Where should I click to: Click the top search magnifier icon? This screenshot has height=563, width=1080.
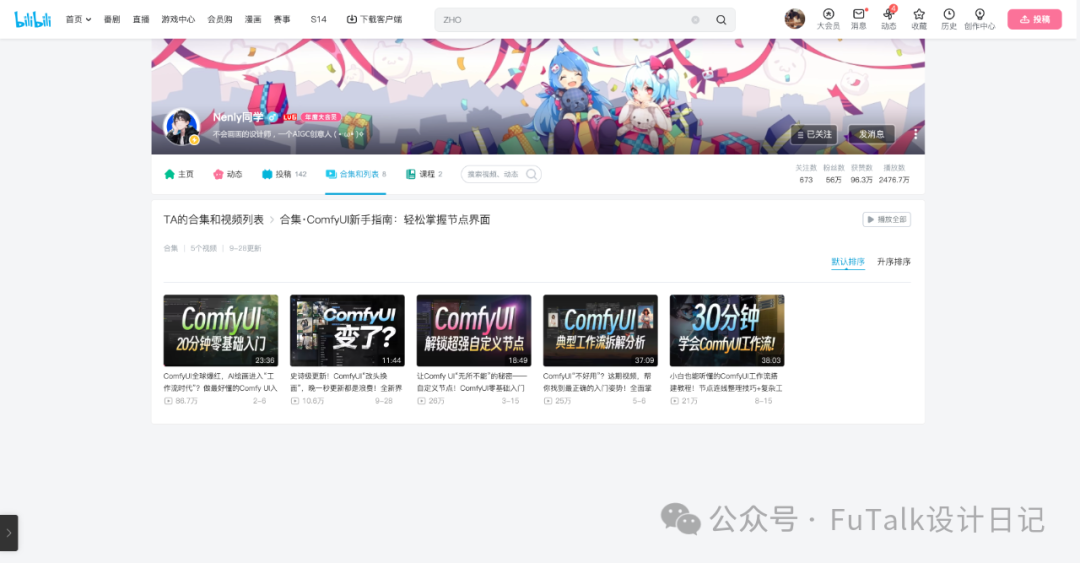click(720, 20)
